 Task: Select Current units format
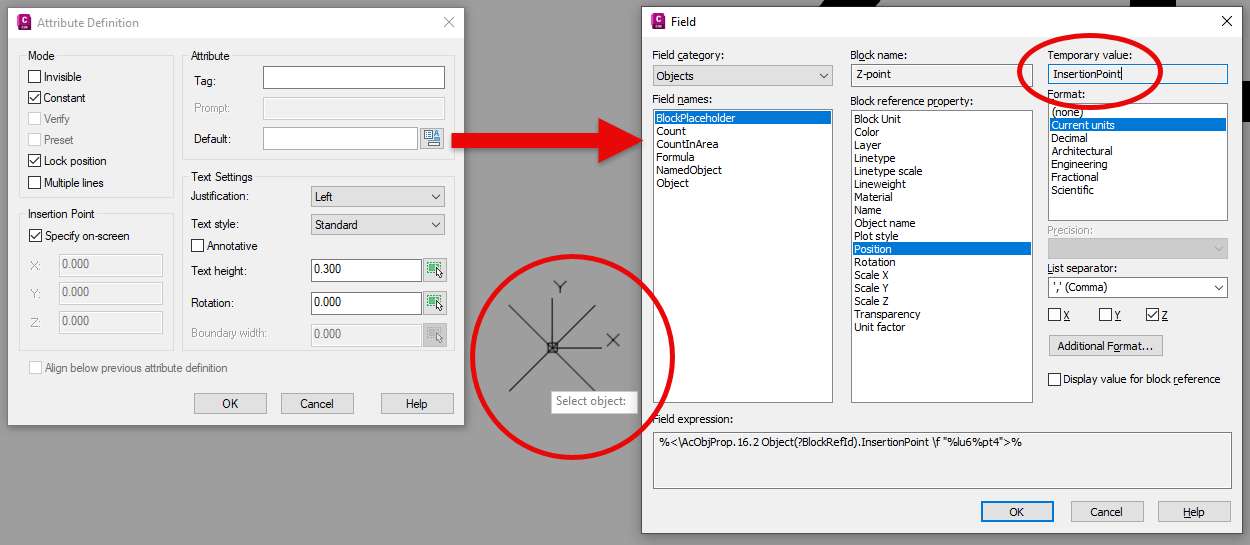click(1137, 125)
